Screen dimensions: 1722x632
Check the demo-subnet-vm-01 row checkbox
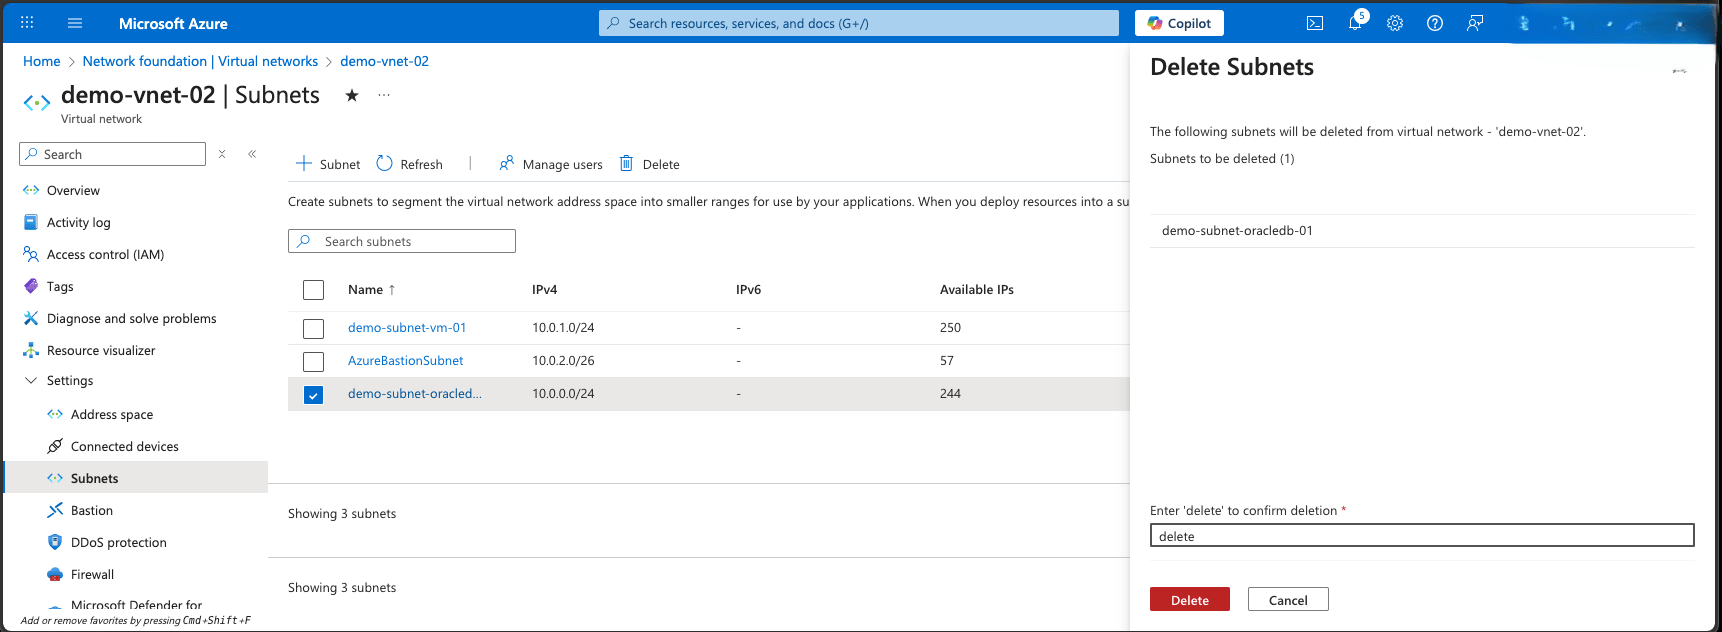[x=313, y=328]
